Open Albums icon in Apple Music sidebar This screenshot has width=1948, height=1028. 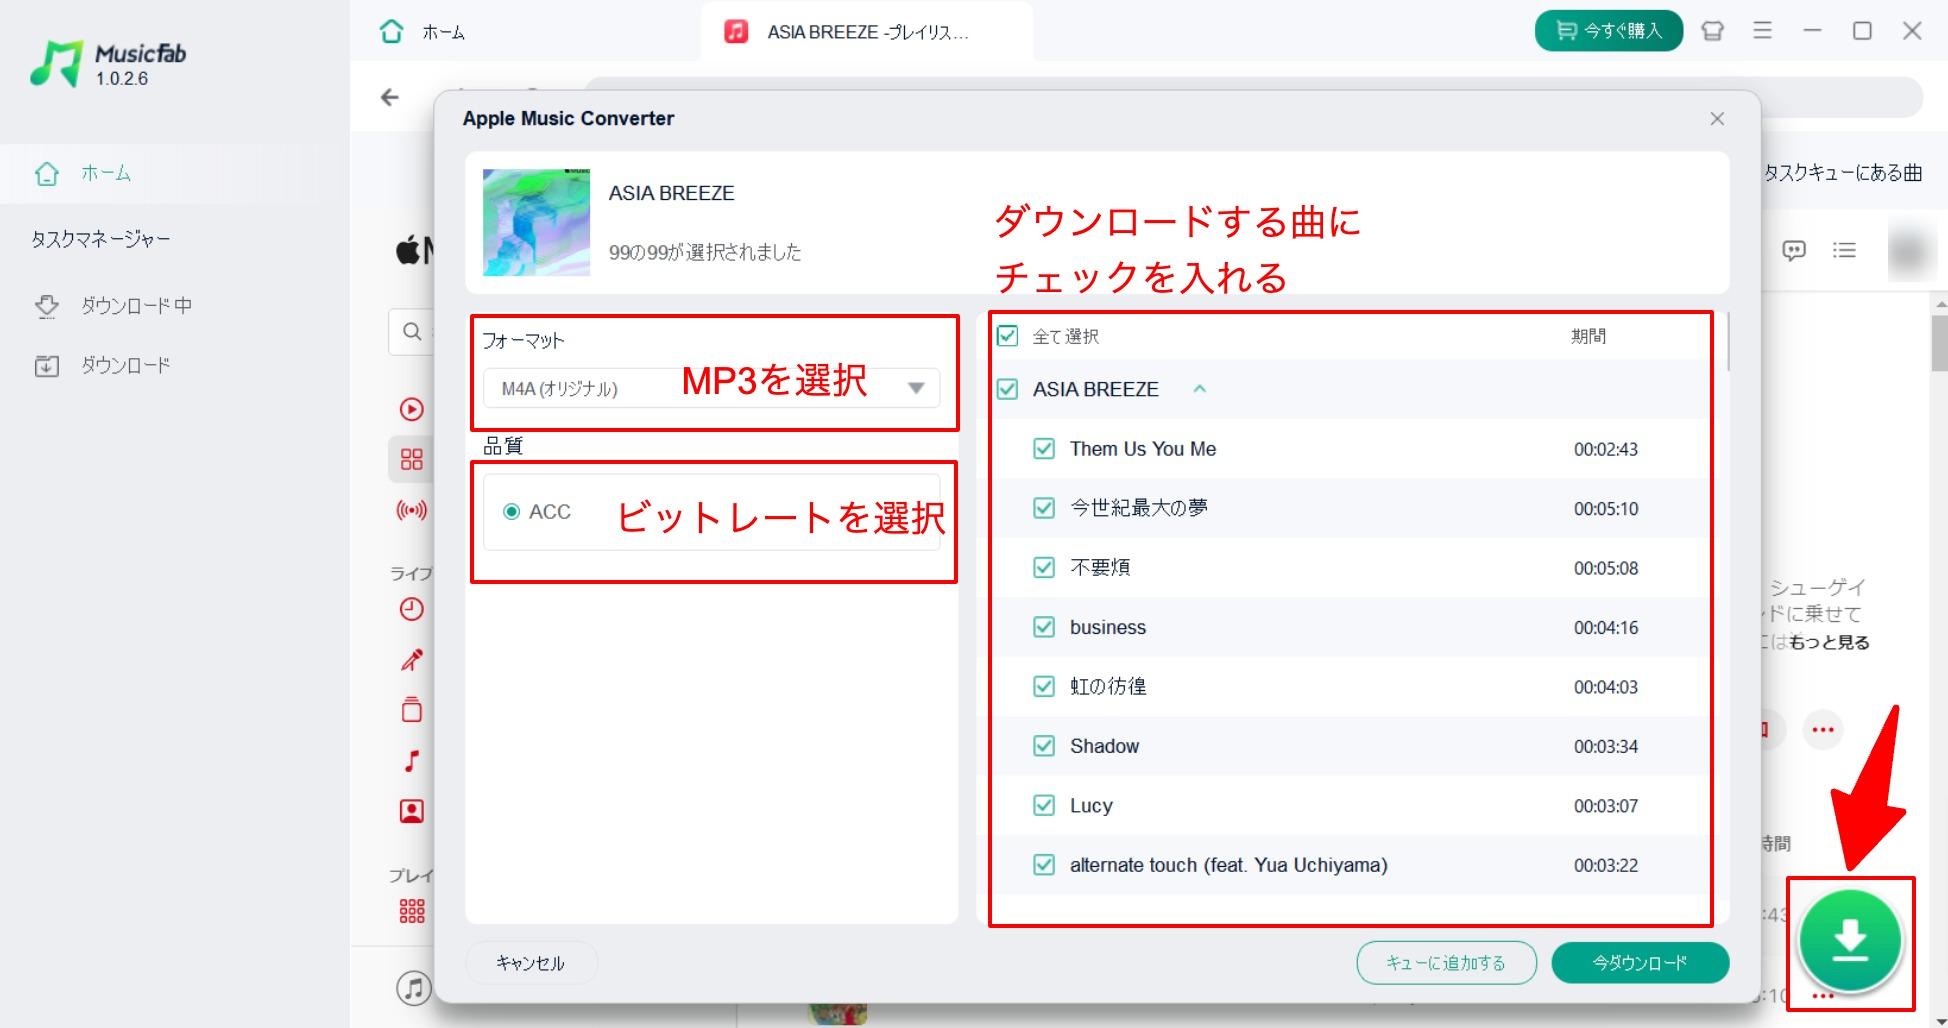coord(412,710)
